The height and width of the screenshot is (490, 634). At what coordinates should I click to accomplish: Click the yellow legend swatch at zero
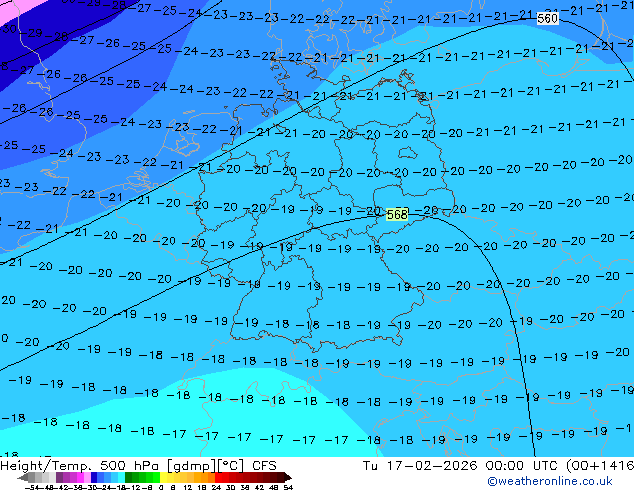pyautogui.click(x=163, y=477)
